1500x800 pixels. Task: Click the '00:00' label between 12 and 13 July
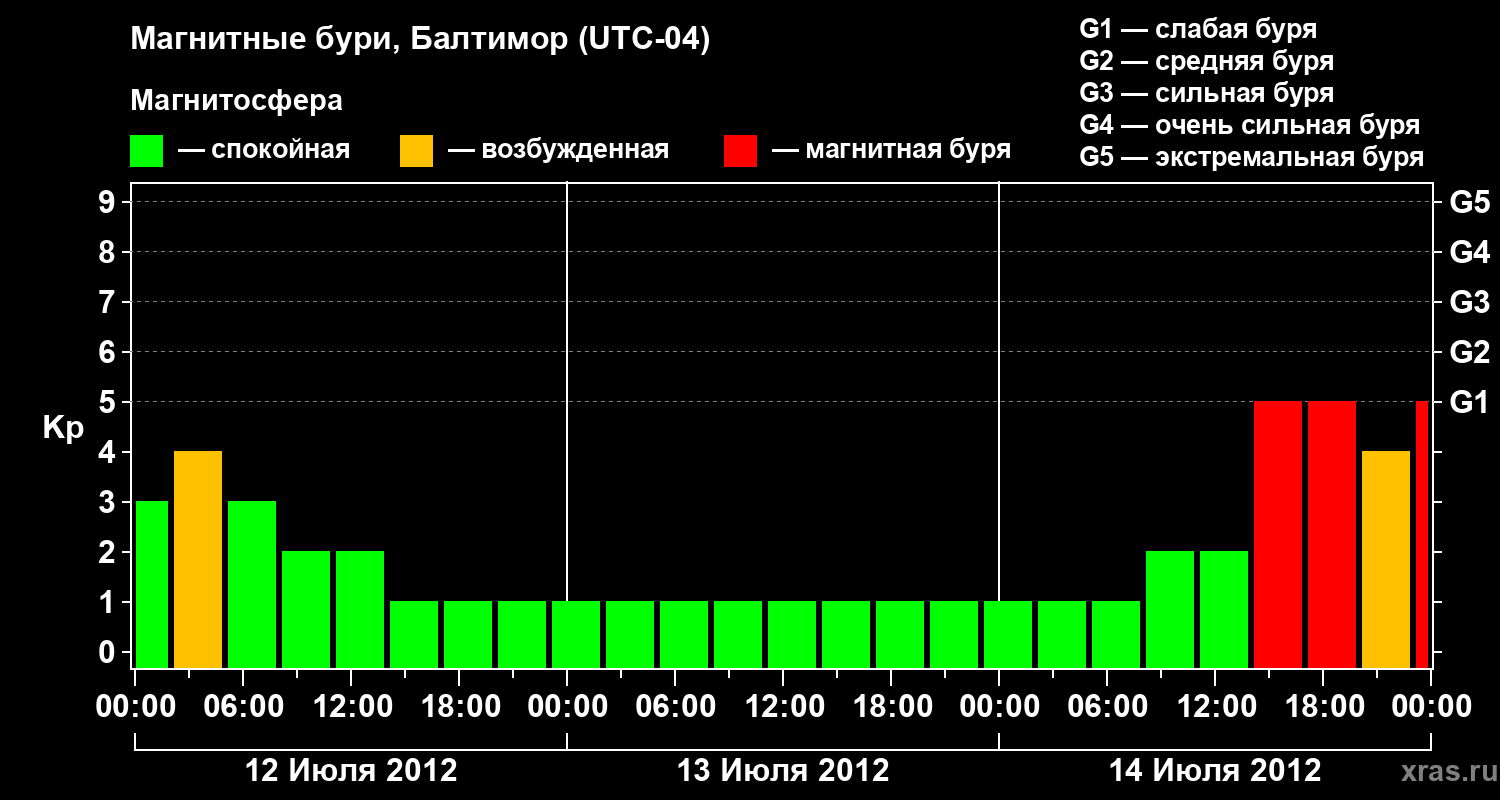566,707
